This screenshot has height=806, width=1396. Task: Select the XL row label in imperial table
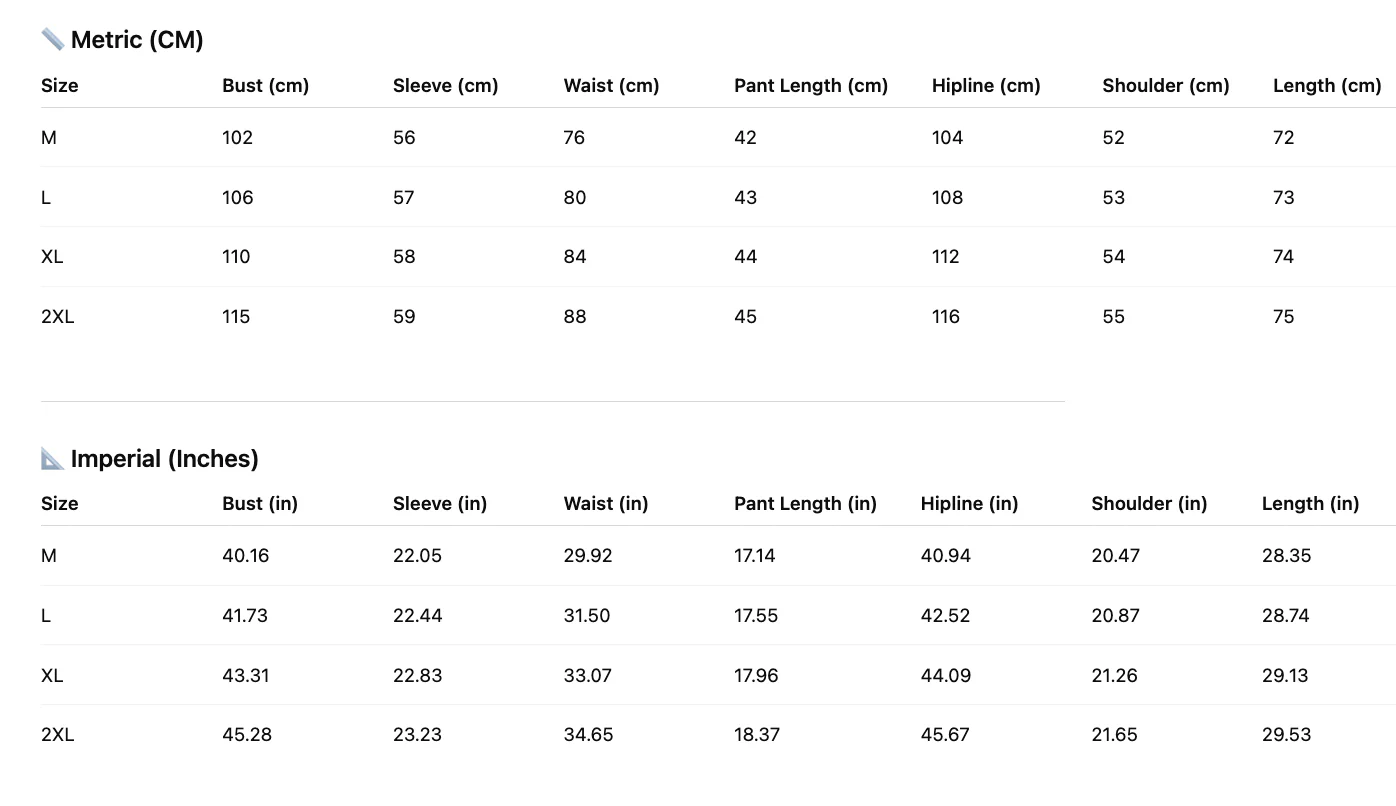click(52, 676)
